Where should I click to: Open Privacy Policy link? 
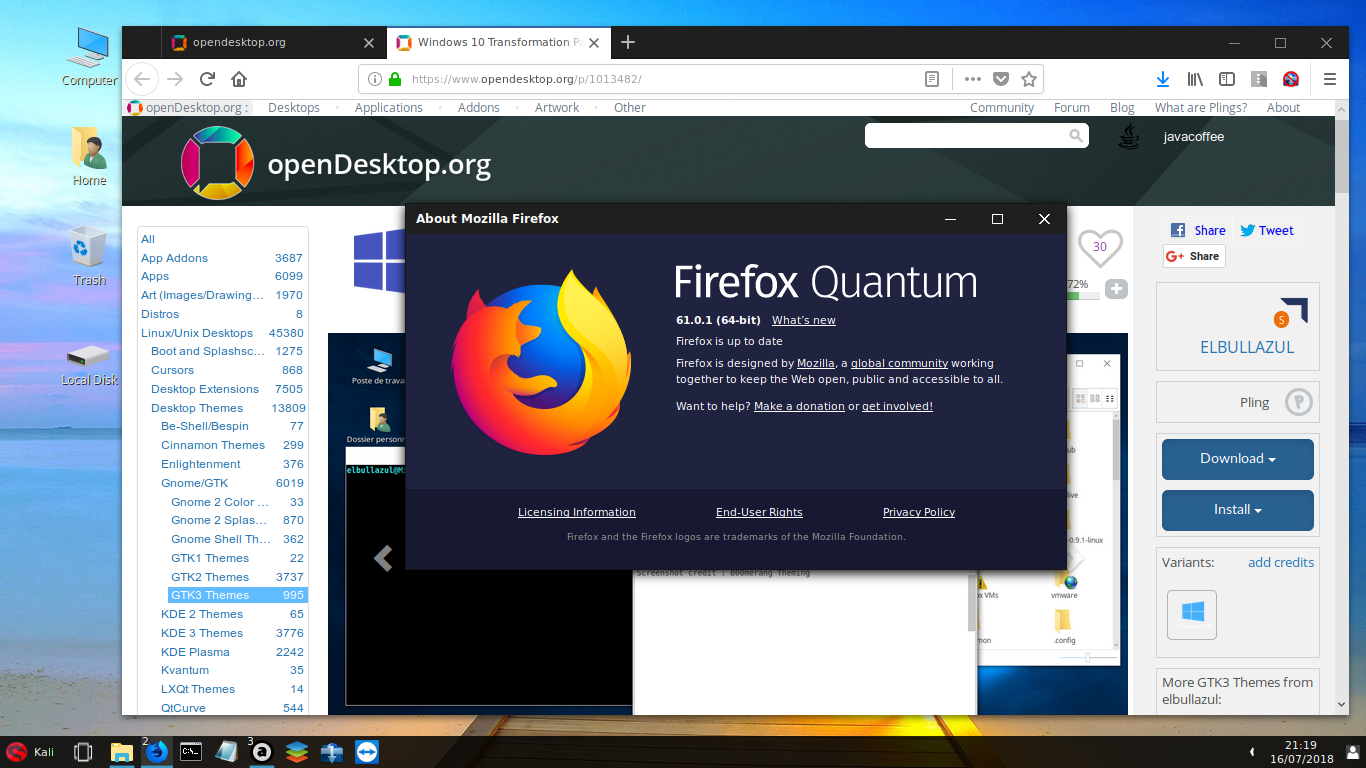coord(919,512)
